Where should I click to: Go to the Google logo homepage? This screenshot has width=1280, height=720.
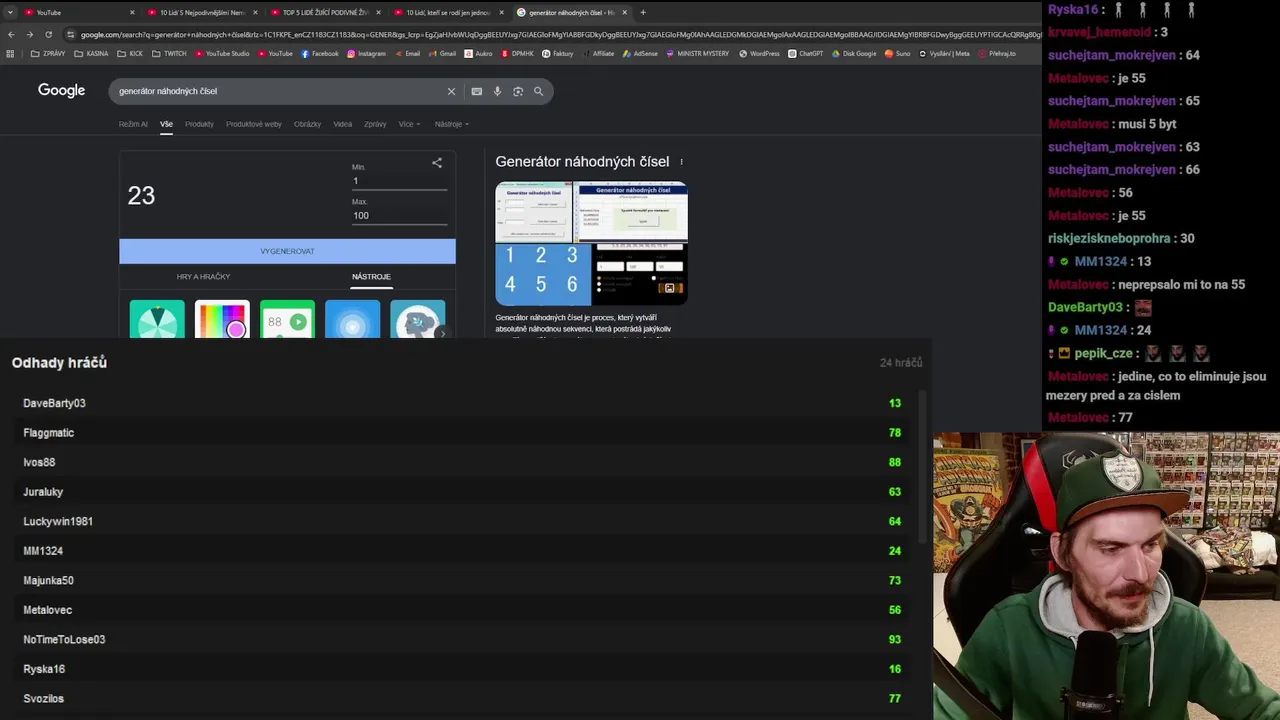61,90
